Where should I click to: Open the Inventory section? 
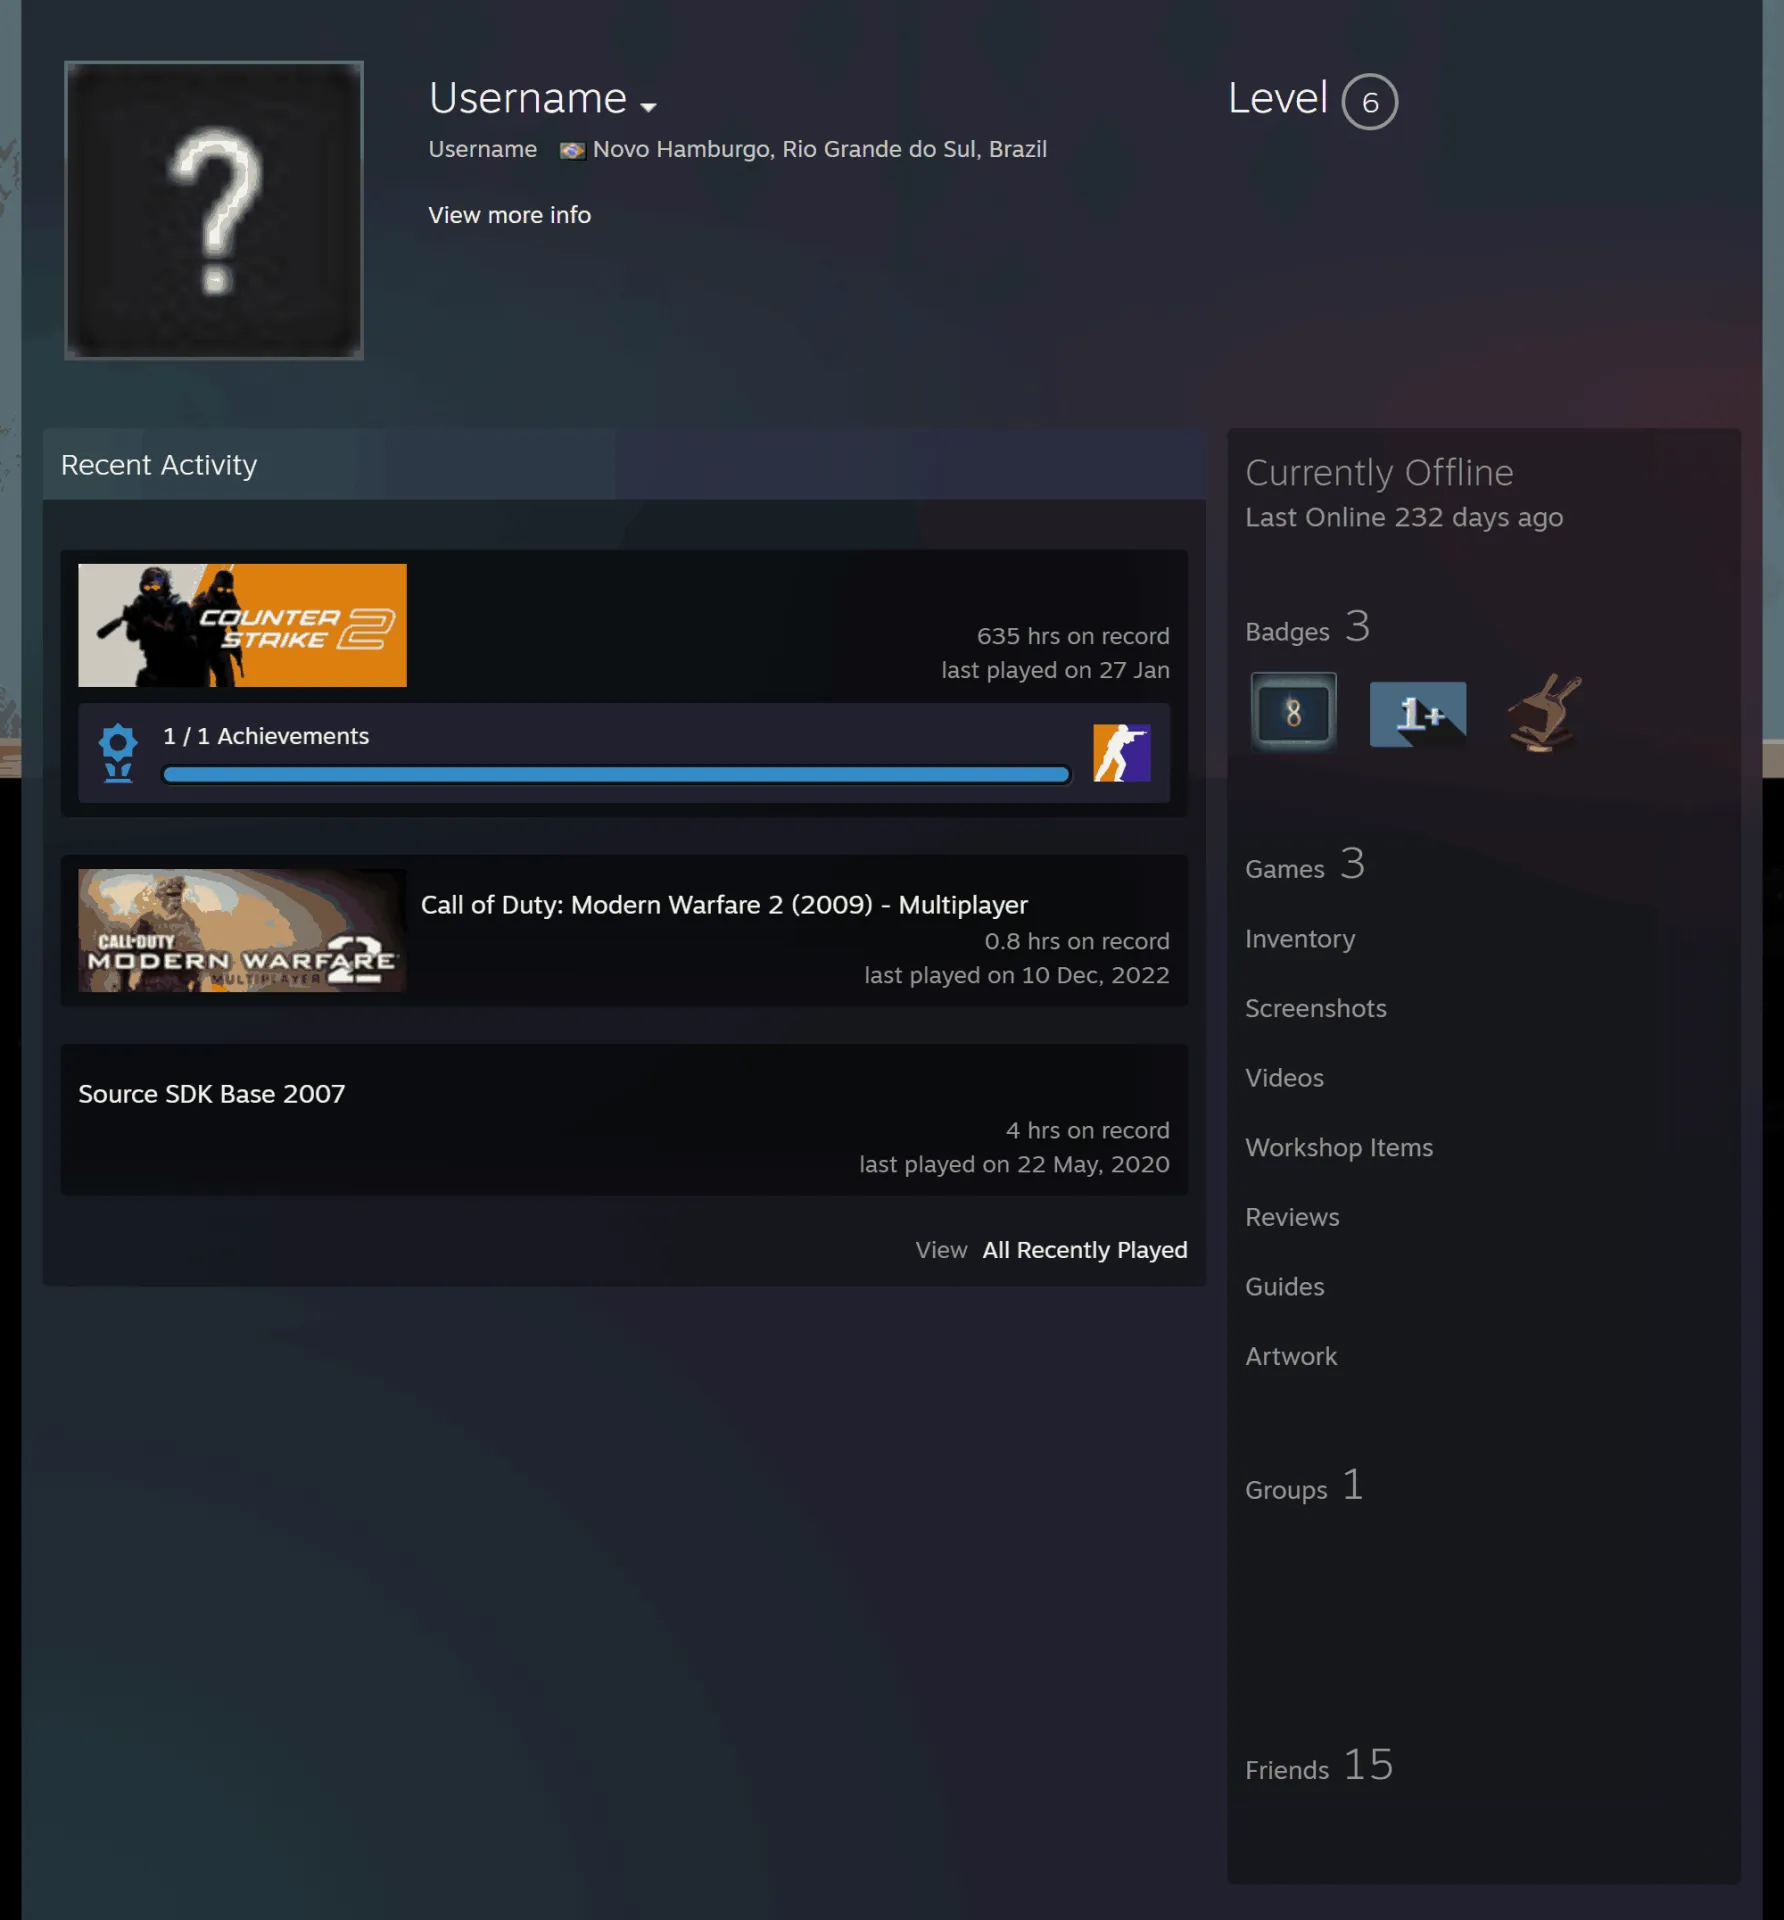pyautogui.click(x=1300, y=939)
